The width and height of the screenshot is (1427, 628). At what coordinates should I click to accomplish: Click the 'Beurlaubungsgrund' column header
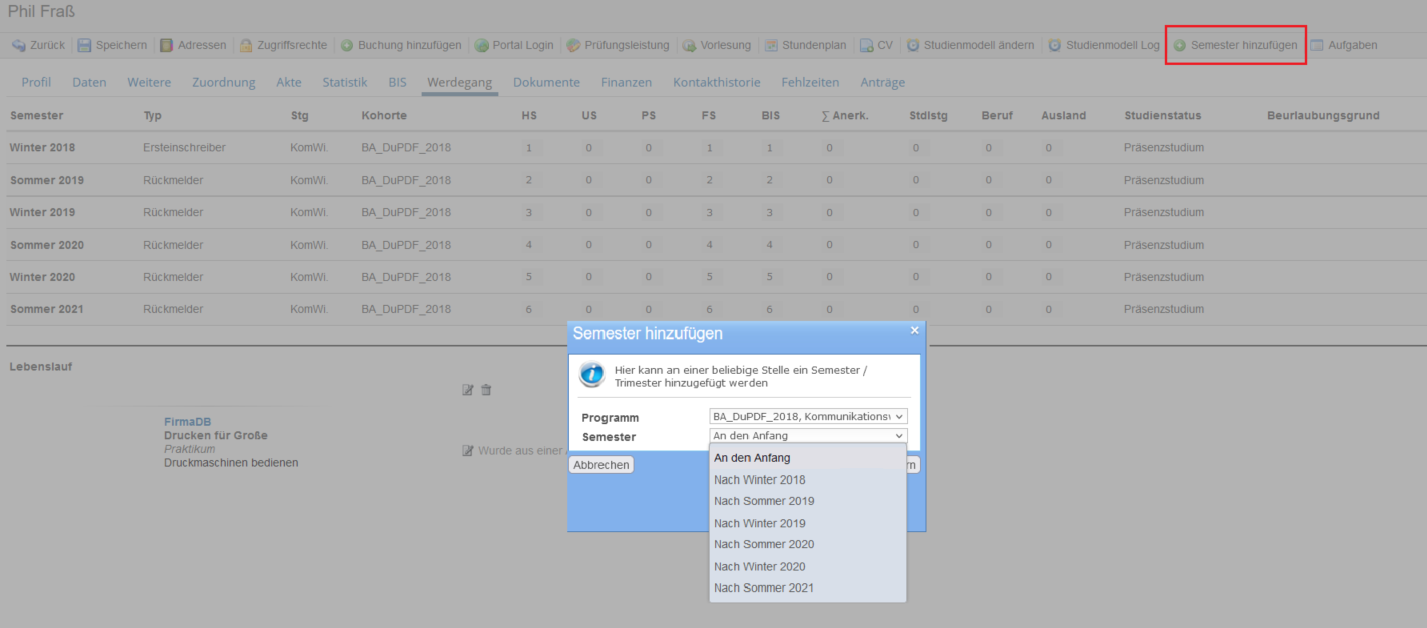point(1323,116)
